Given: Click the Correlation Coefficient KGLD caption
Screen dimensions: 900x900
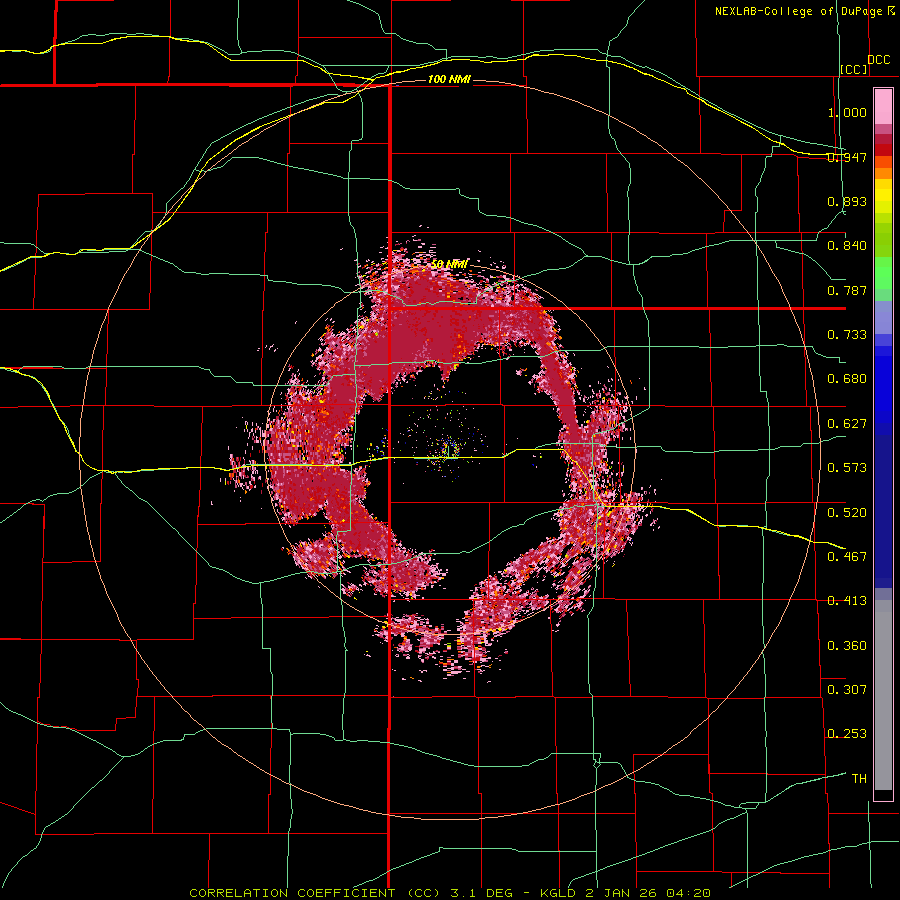Looking at the screenshot, I should coord(450,893).
